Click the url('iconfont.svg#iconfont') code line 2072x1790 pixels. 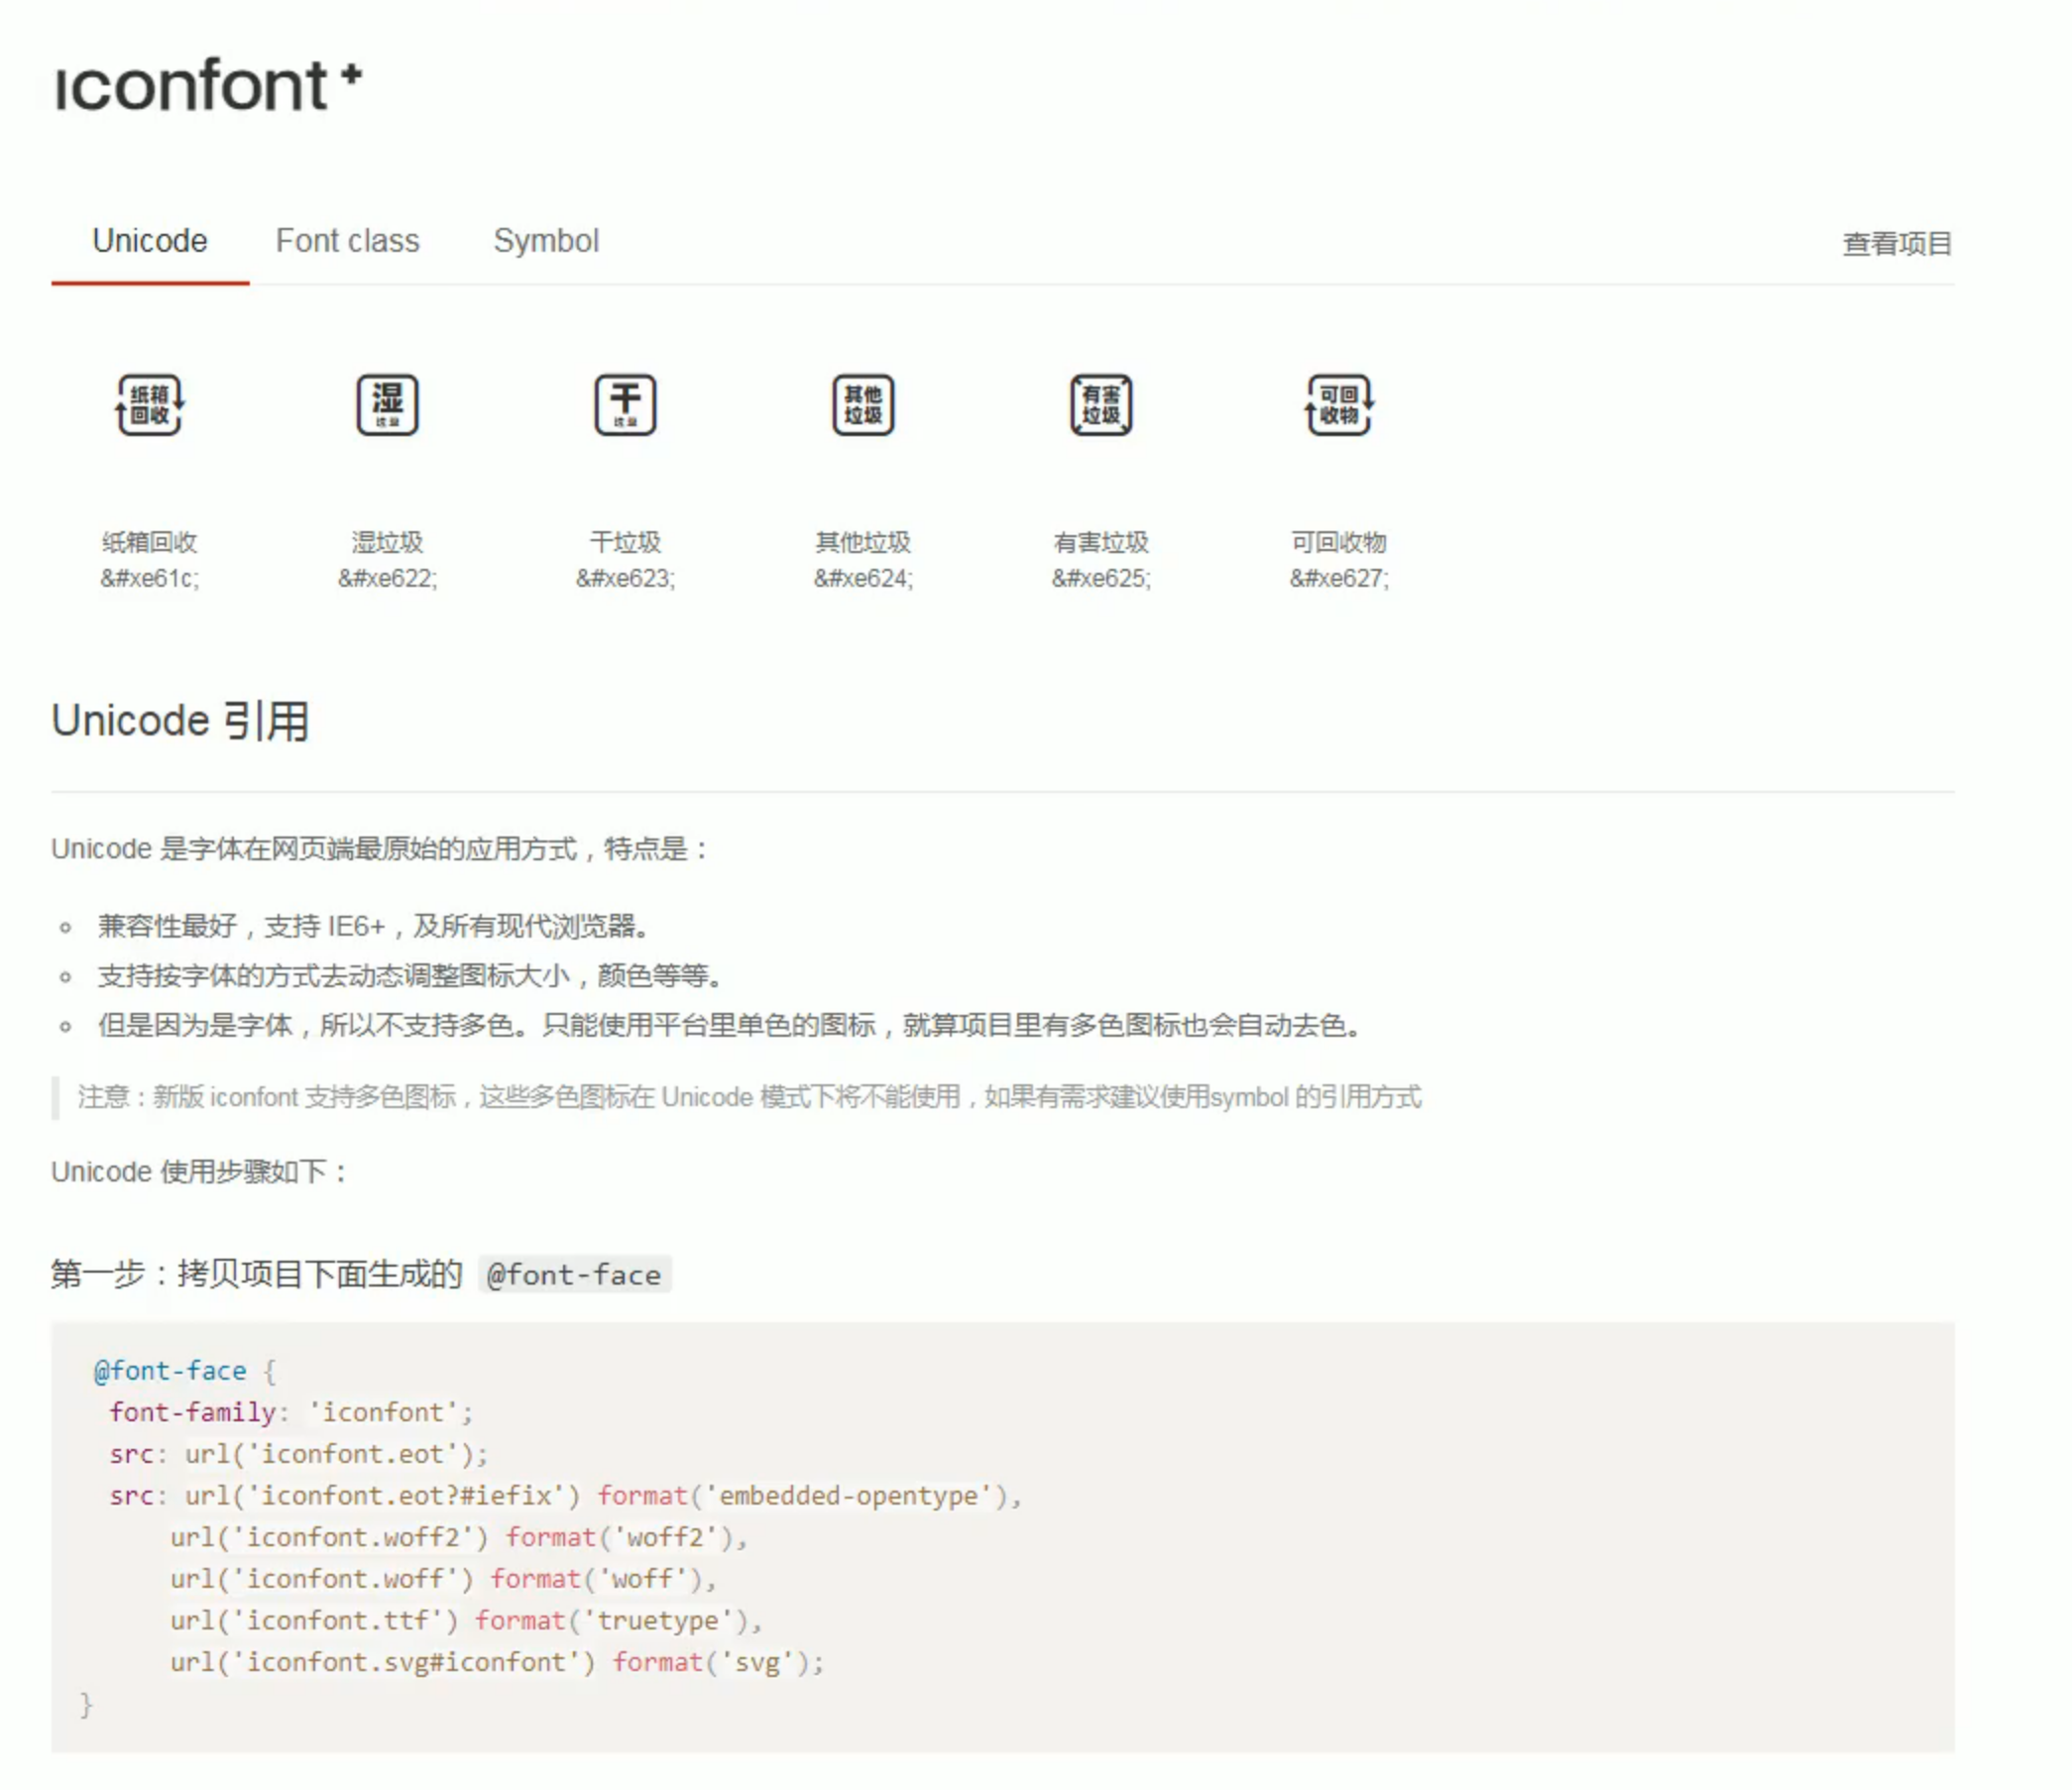(497, 1662)
